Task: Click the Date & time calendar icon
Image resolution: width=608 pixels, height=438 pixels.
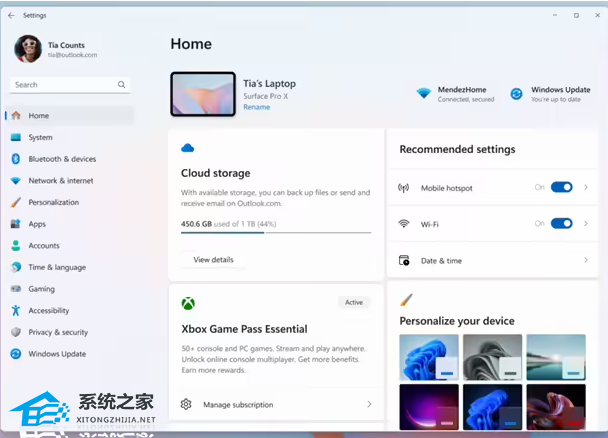Action: click(404, 260)
